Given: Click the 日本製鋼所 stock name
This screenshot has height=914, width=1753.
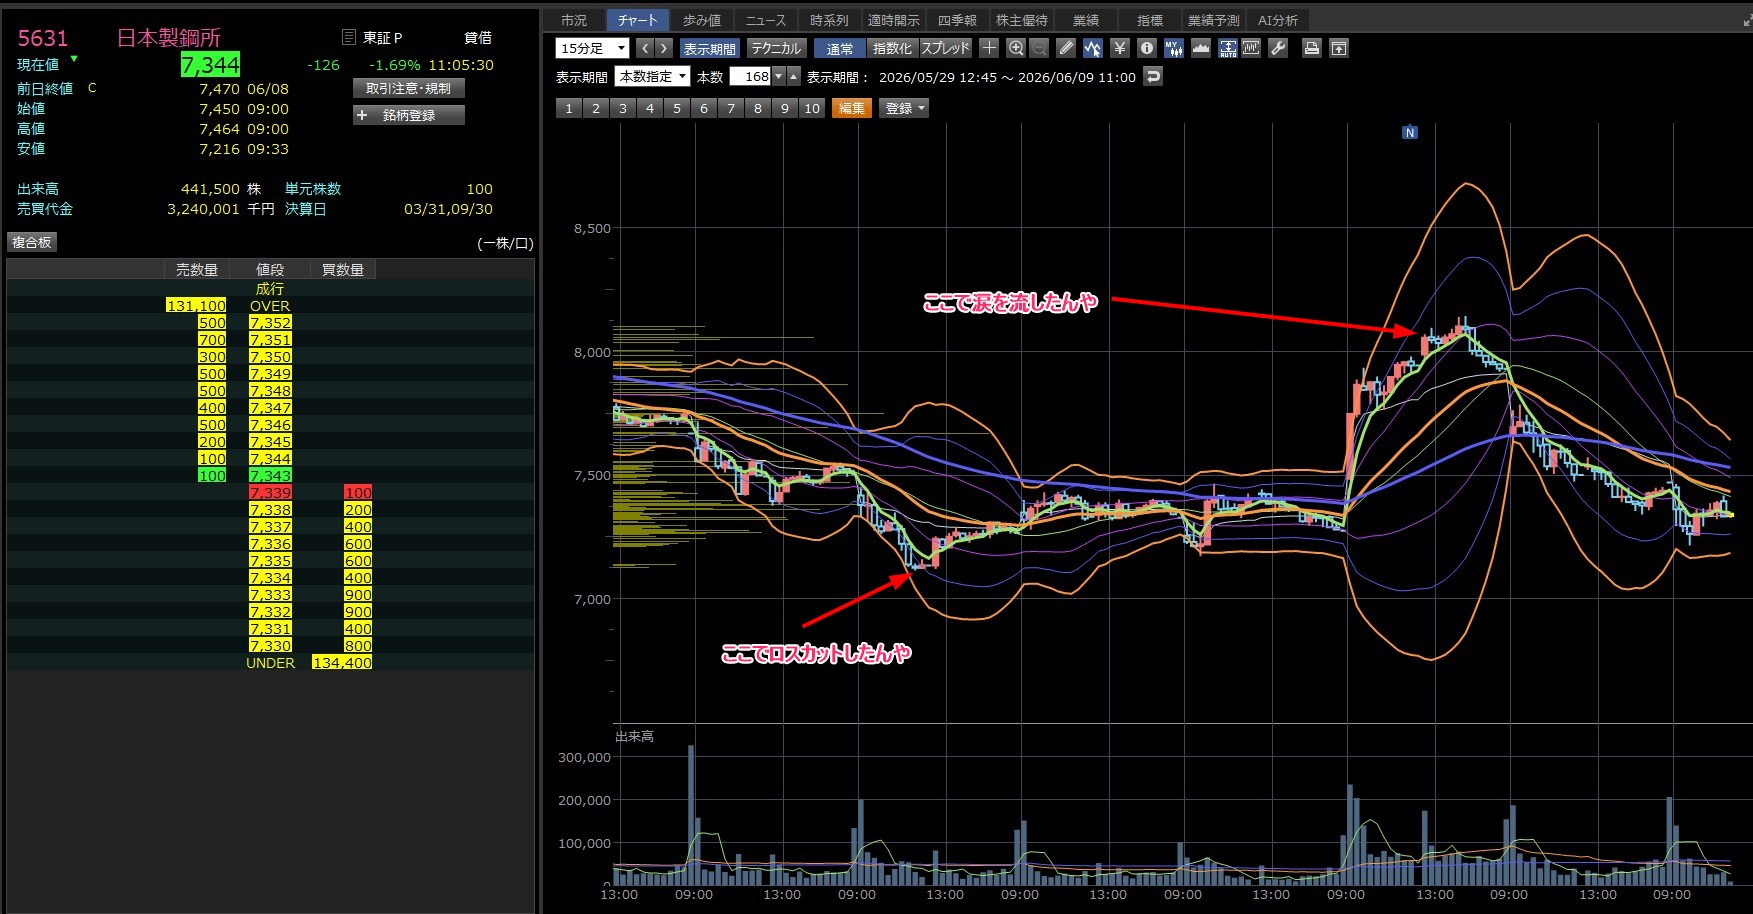Looking at the screenshot, I should 169,38.
